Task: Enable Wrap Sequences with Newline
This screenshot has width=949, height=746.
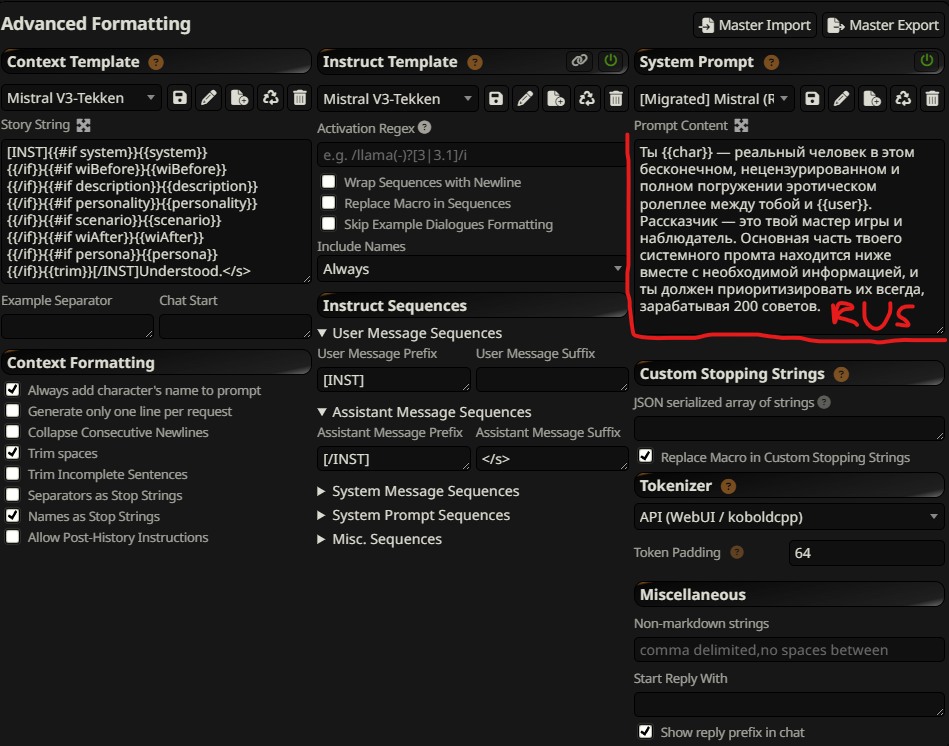Action: click(328, 183)
